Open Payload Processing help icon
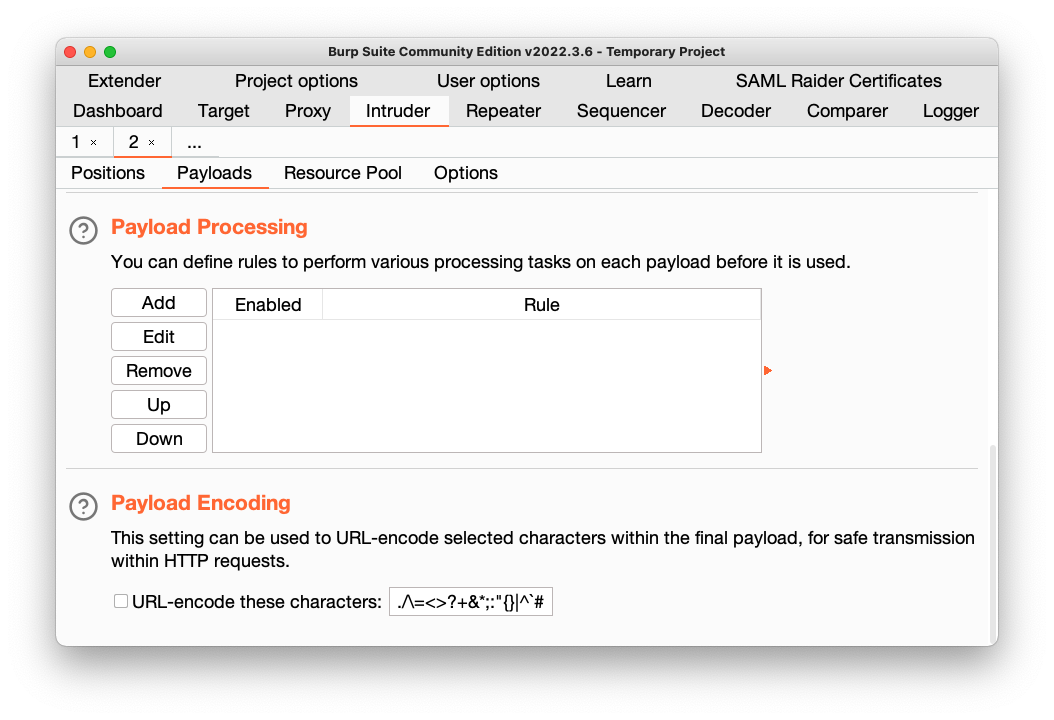Viewport: 1054px width, 720px height. pos(83,230)
